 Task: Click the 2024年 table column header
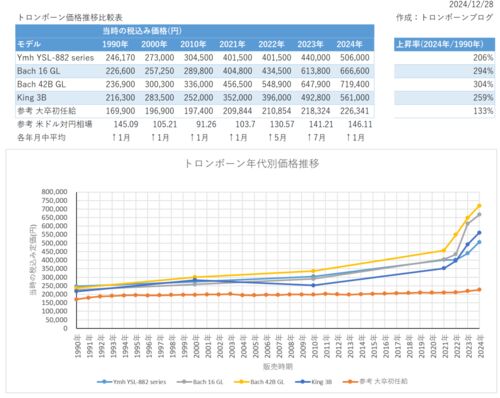(x=349, y=44)
